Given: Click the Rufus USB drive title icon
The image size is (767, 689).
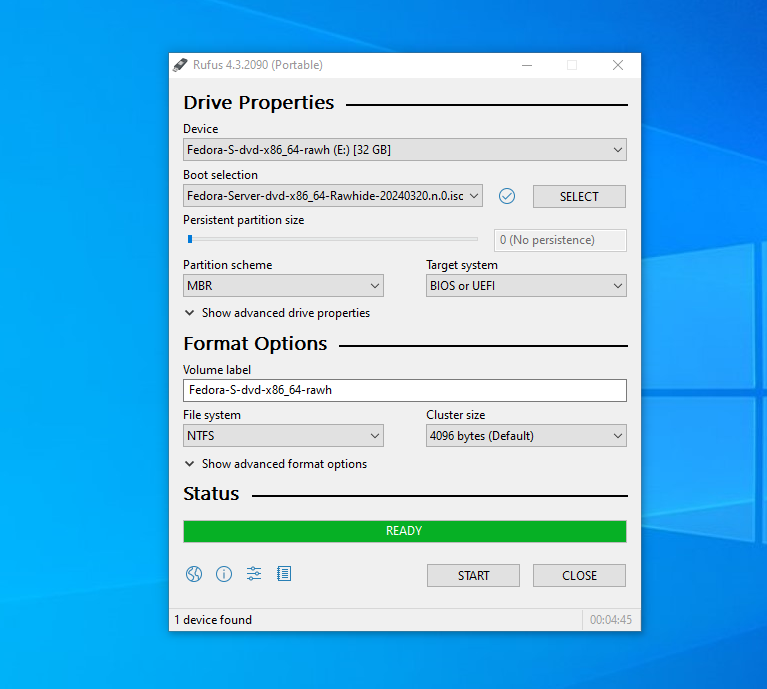Looking at the screenshot, I should tap(180, 65).
